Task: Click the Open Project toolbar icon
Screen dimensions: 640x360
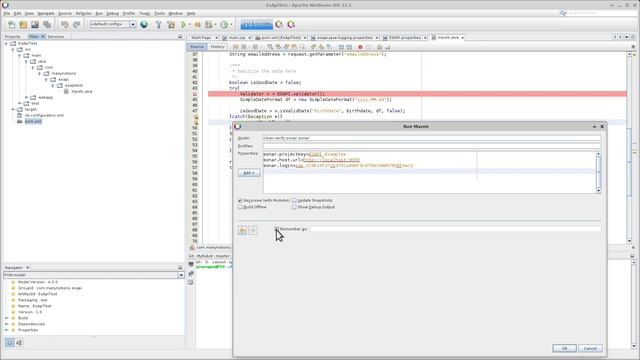Action: (x=35, y=25)
